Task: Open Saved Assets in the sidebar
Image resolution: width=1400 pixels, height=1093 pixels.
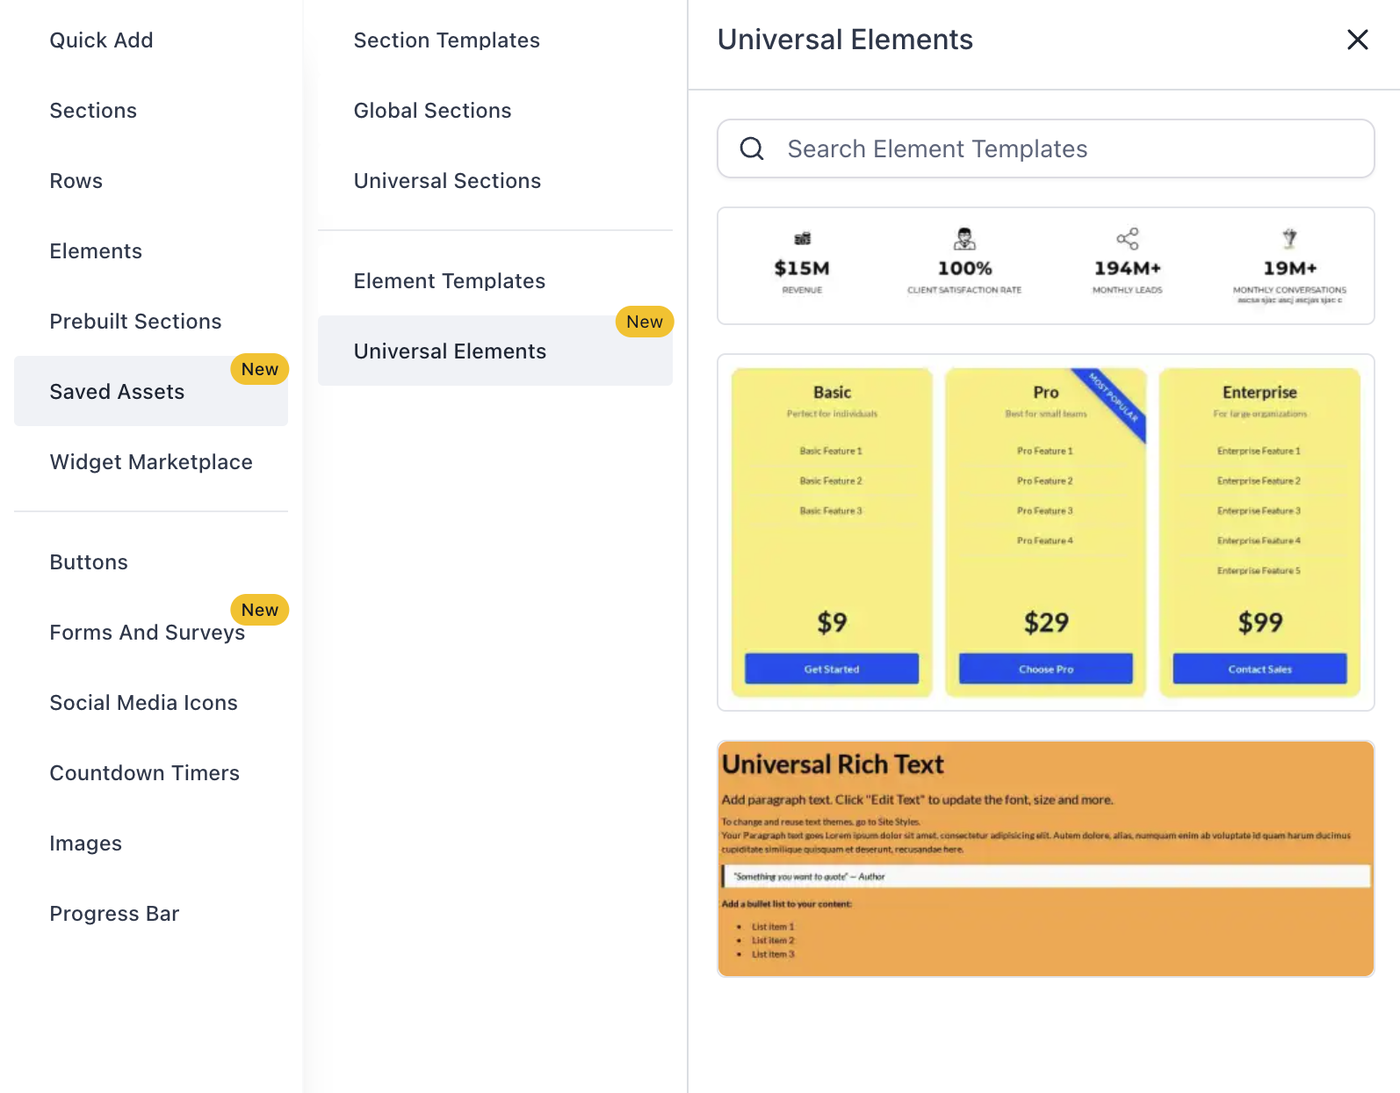Action: pyautogui.click(x=117, y=392)
